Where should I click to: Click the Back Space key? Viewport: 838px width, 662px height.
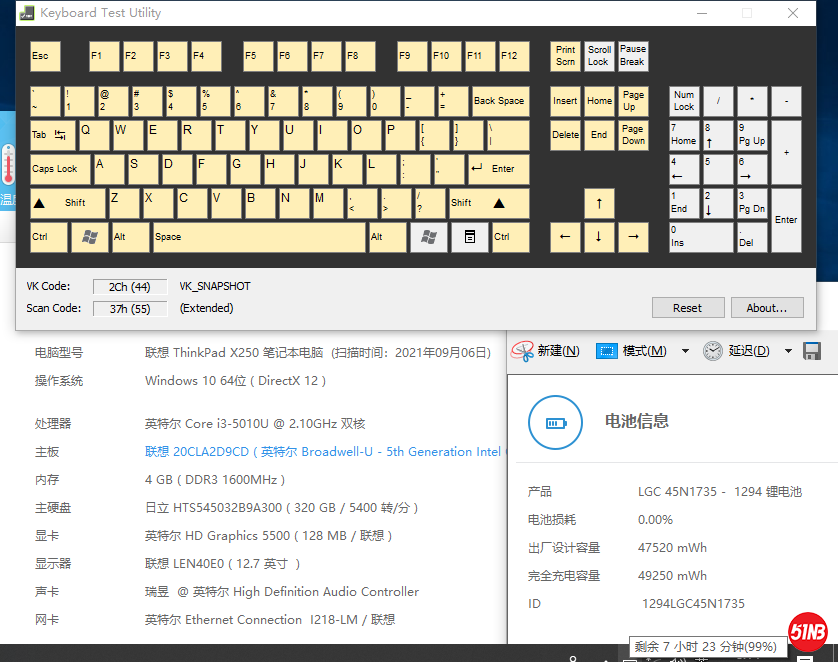pos(501,101)
